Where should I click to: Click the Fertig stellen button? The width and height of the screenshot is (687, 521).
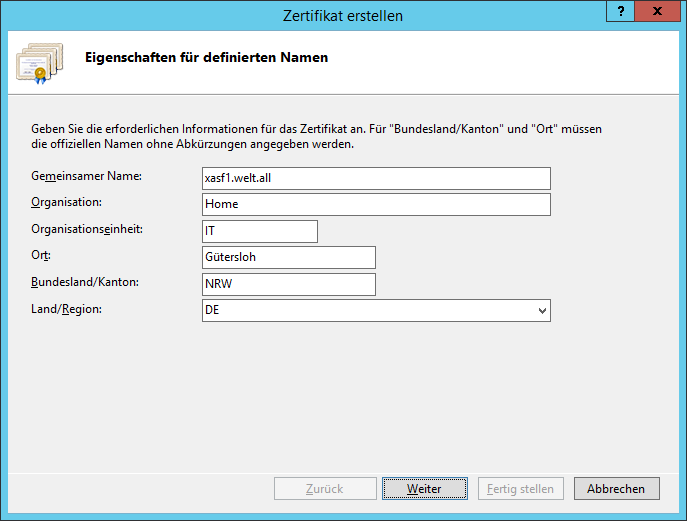pos(521,489)
